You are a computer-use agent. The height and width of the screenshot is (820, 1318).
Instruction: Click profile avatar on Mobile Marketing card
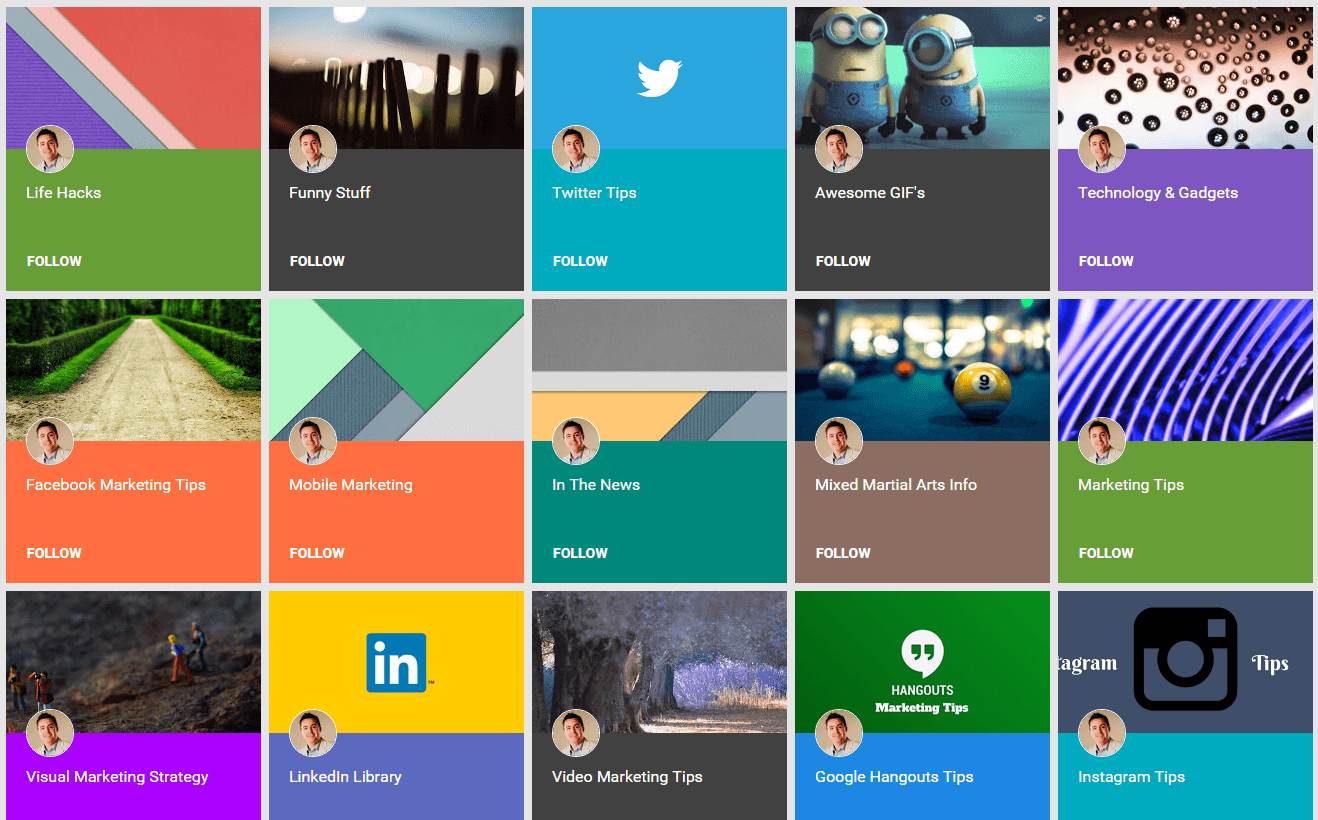point(313,441)
